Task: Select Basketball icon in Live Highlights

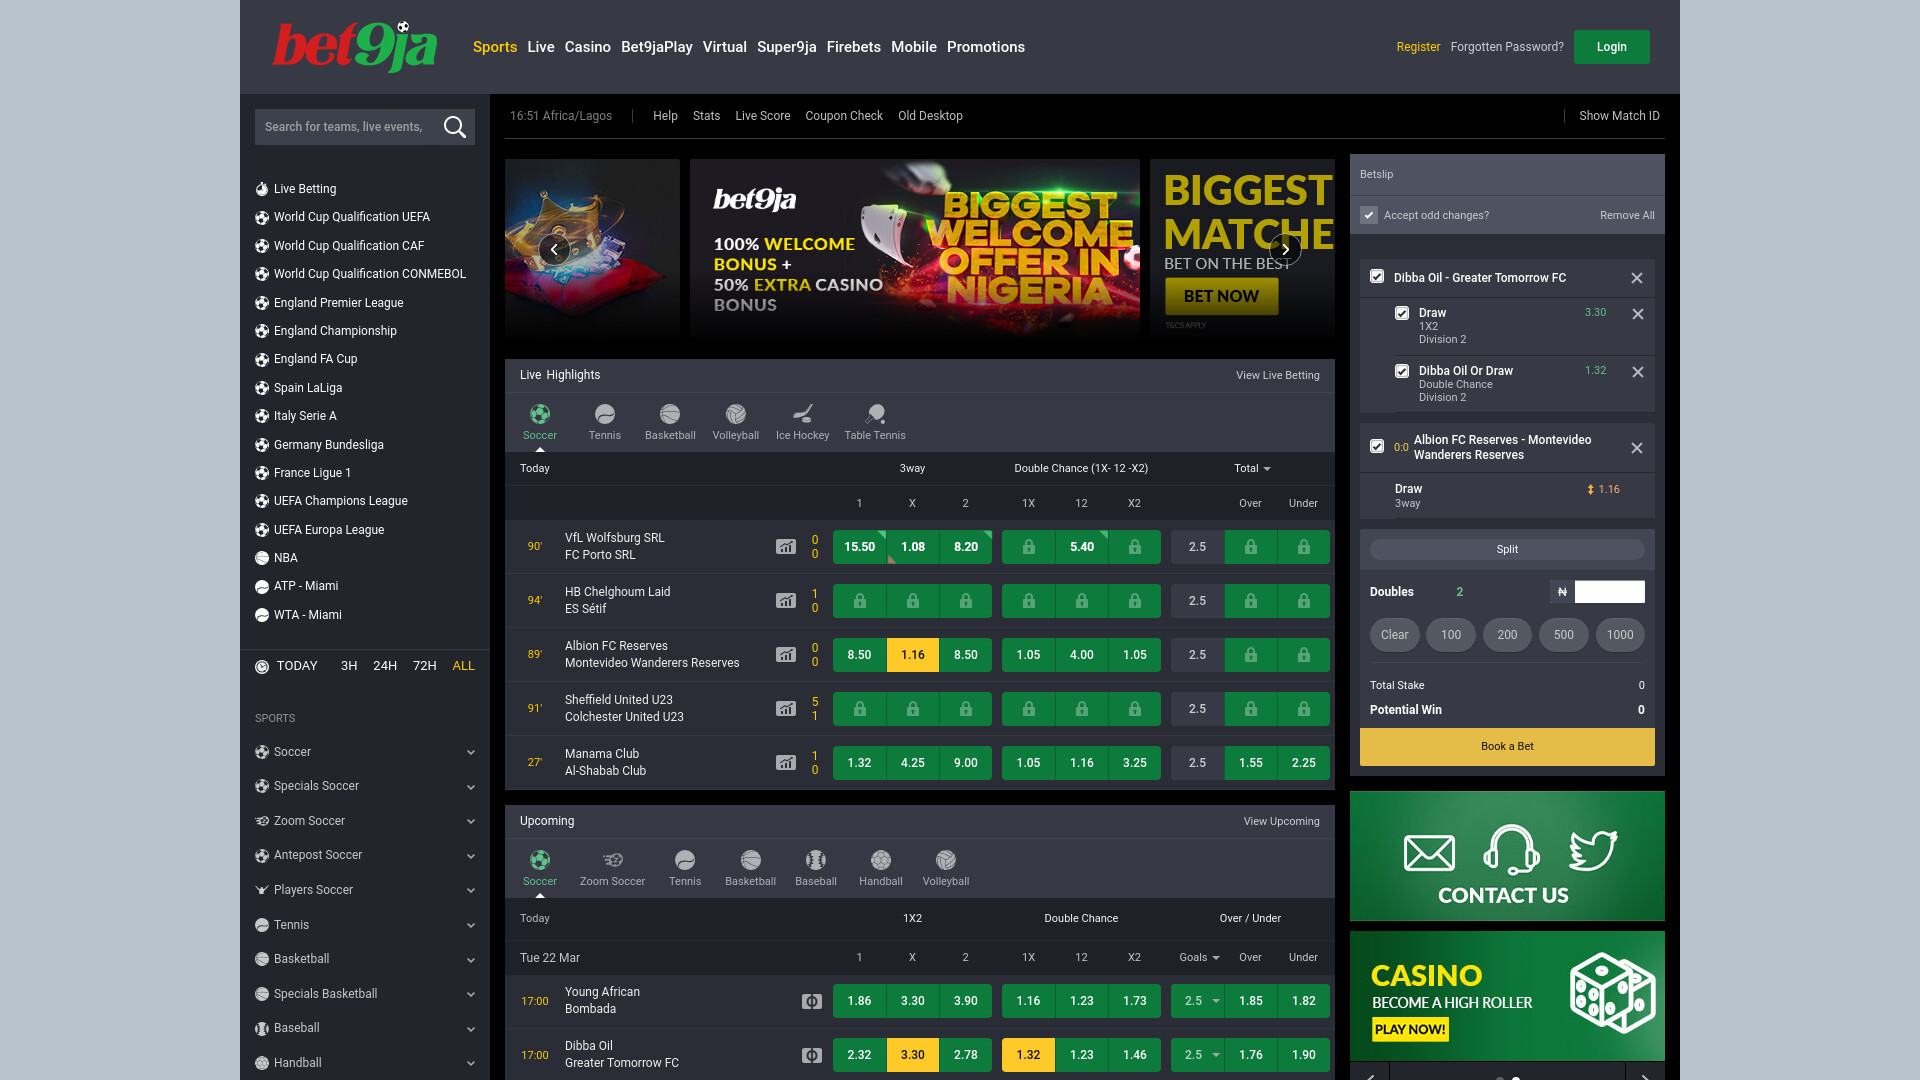Action: pyautogui.click(x=670, y=414)
